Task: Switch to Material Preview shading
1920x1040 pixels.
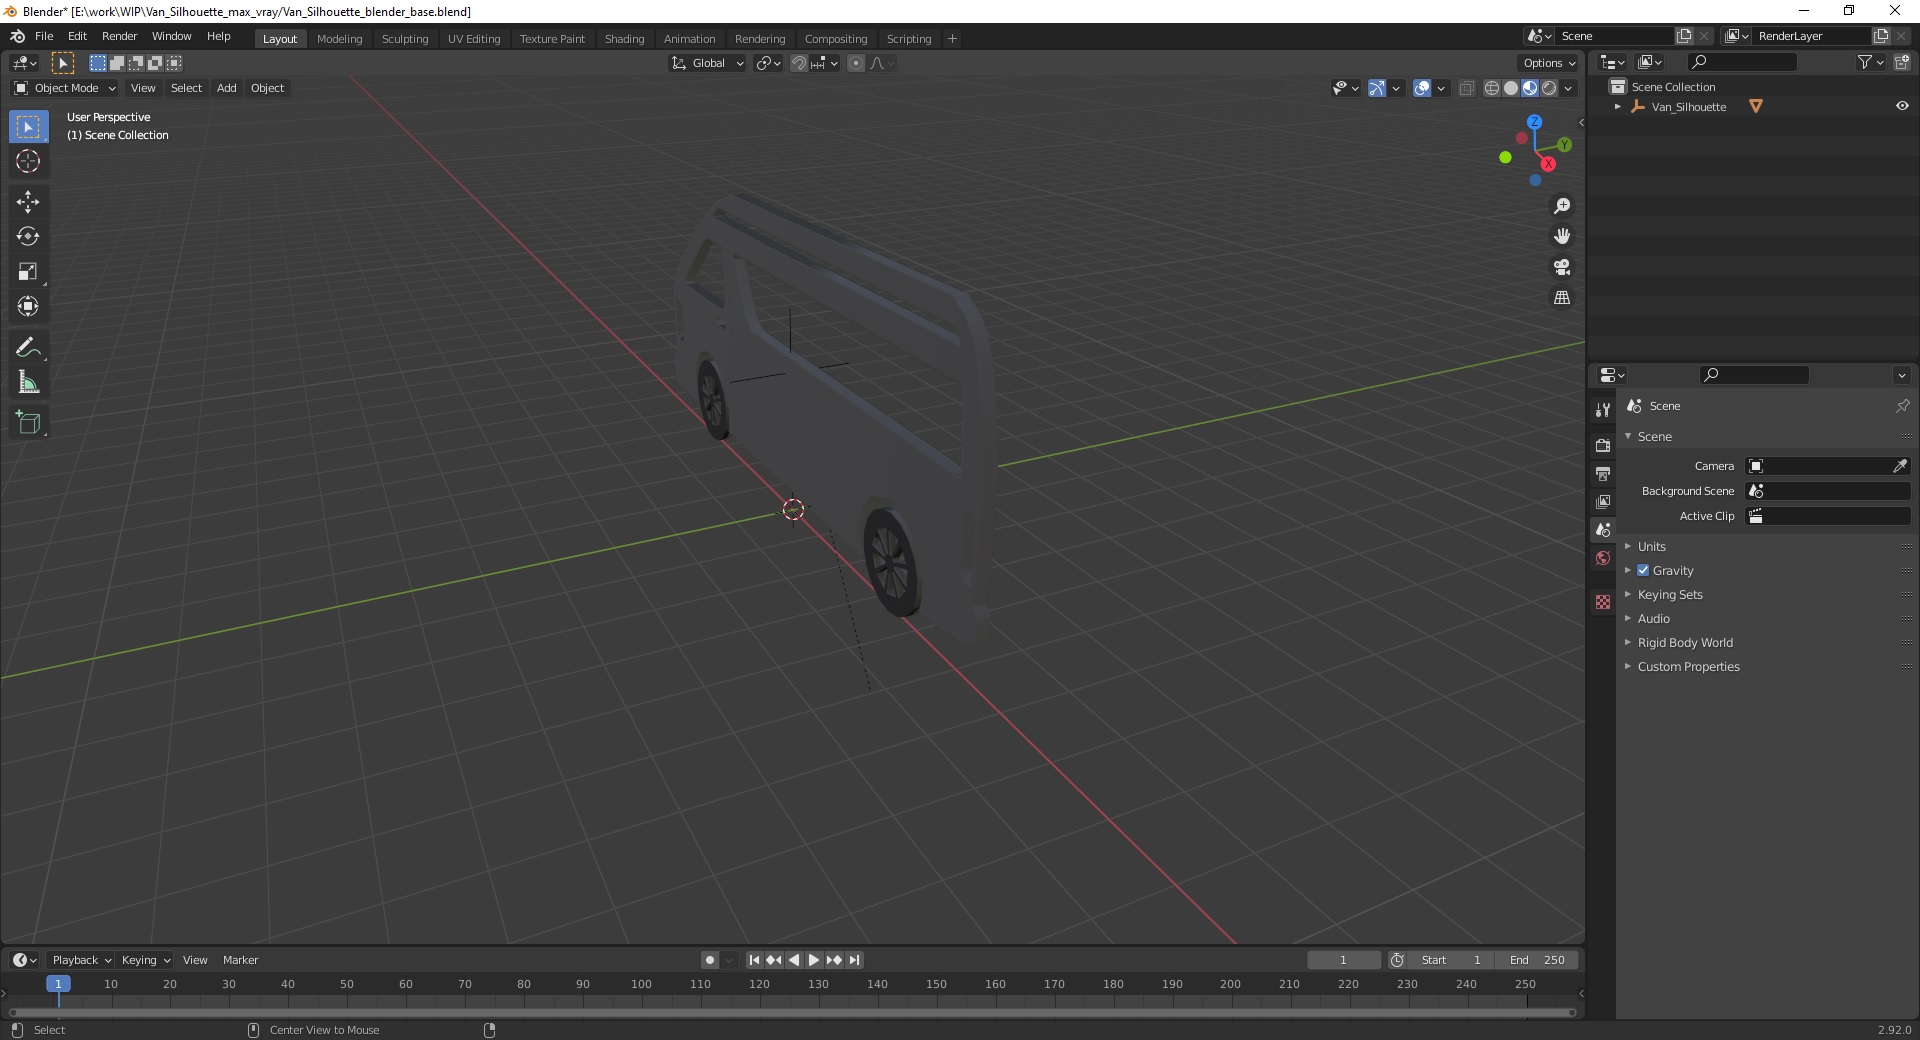Action: tap(1530, 88)
